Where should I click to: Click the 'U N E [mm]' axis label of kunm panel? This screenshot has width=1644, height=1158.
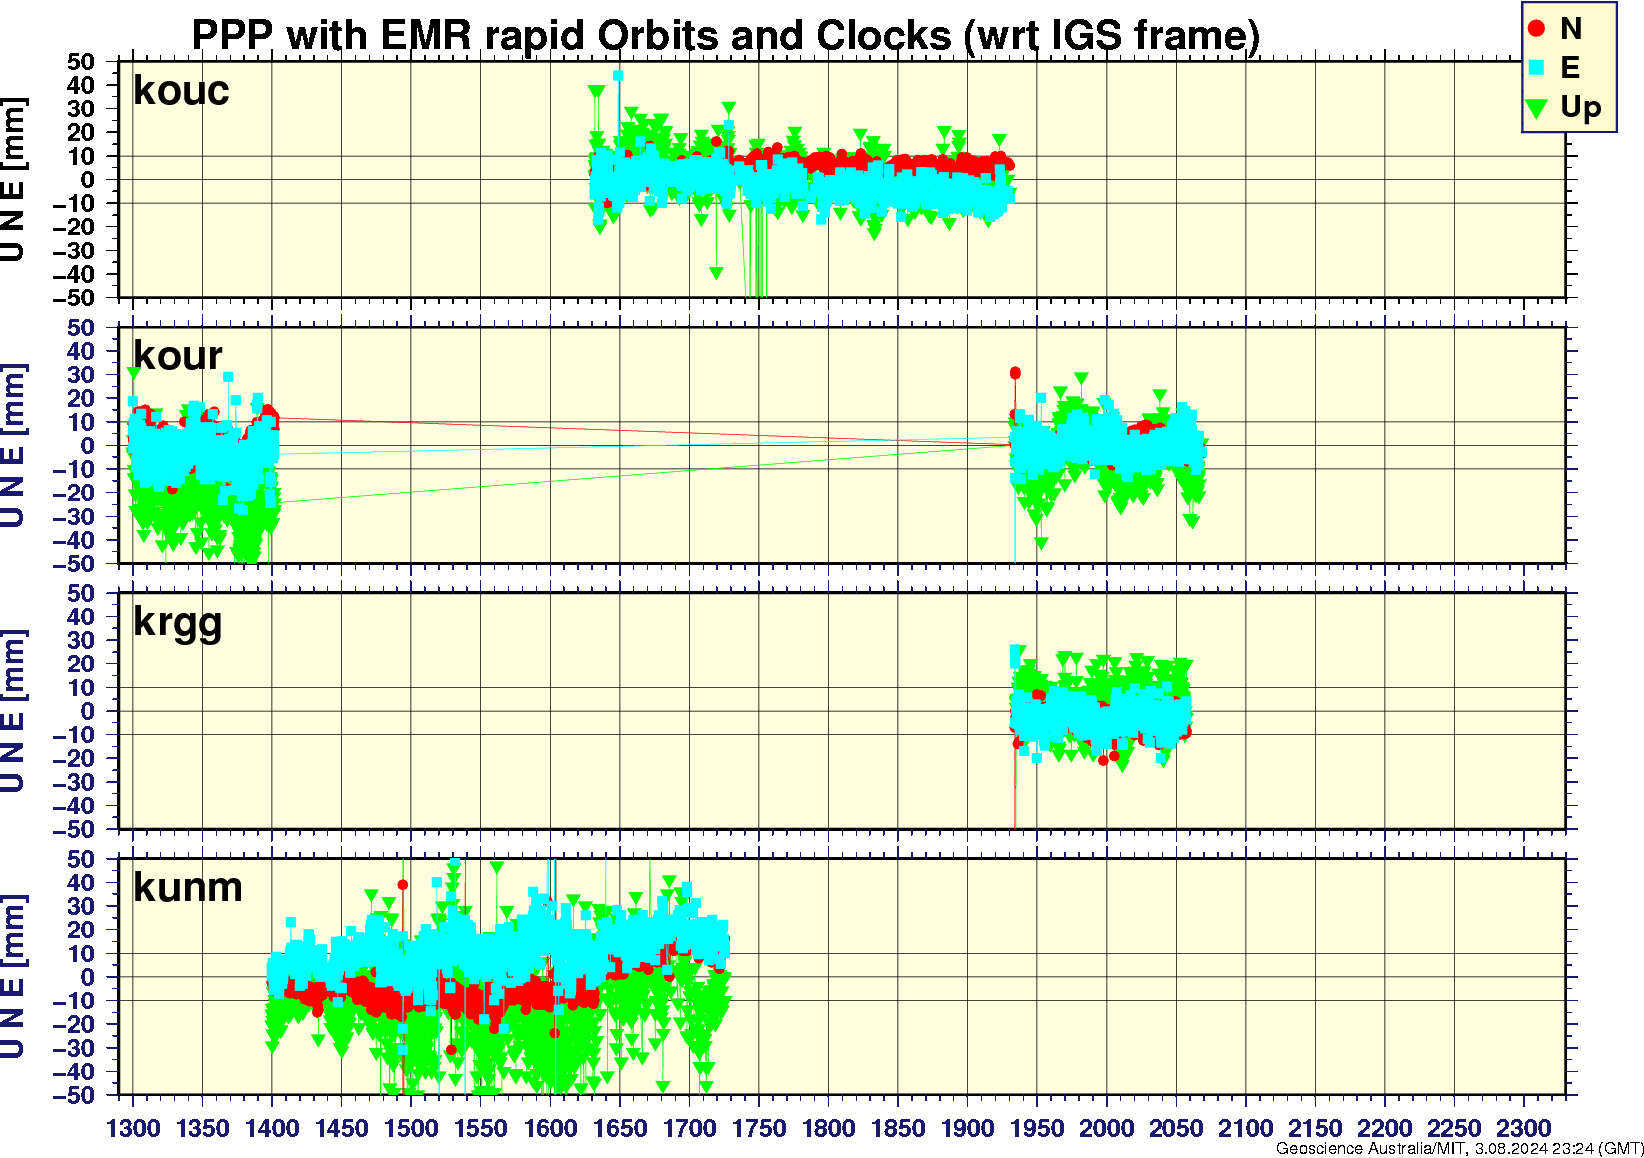pos(13,977)
